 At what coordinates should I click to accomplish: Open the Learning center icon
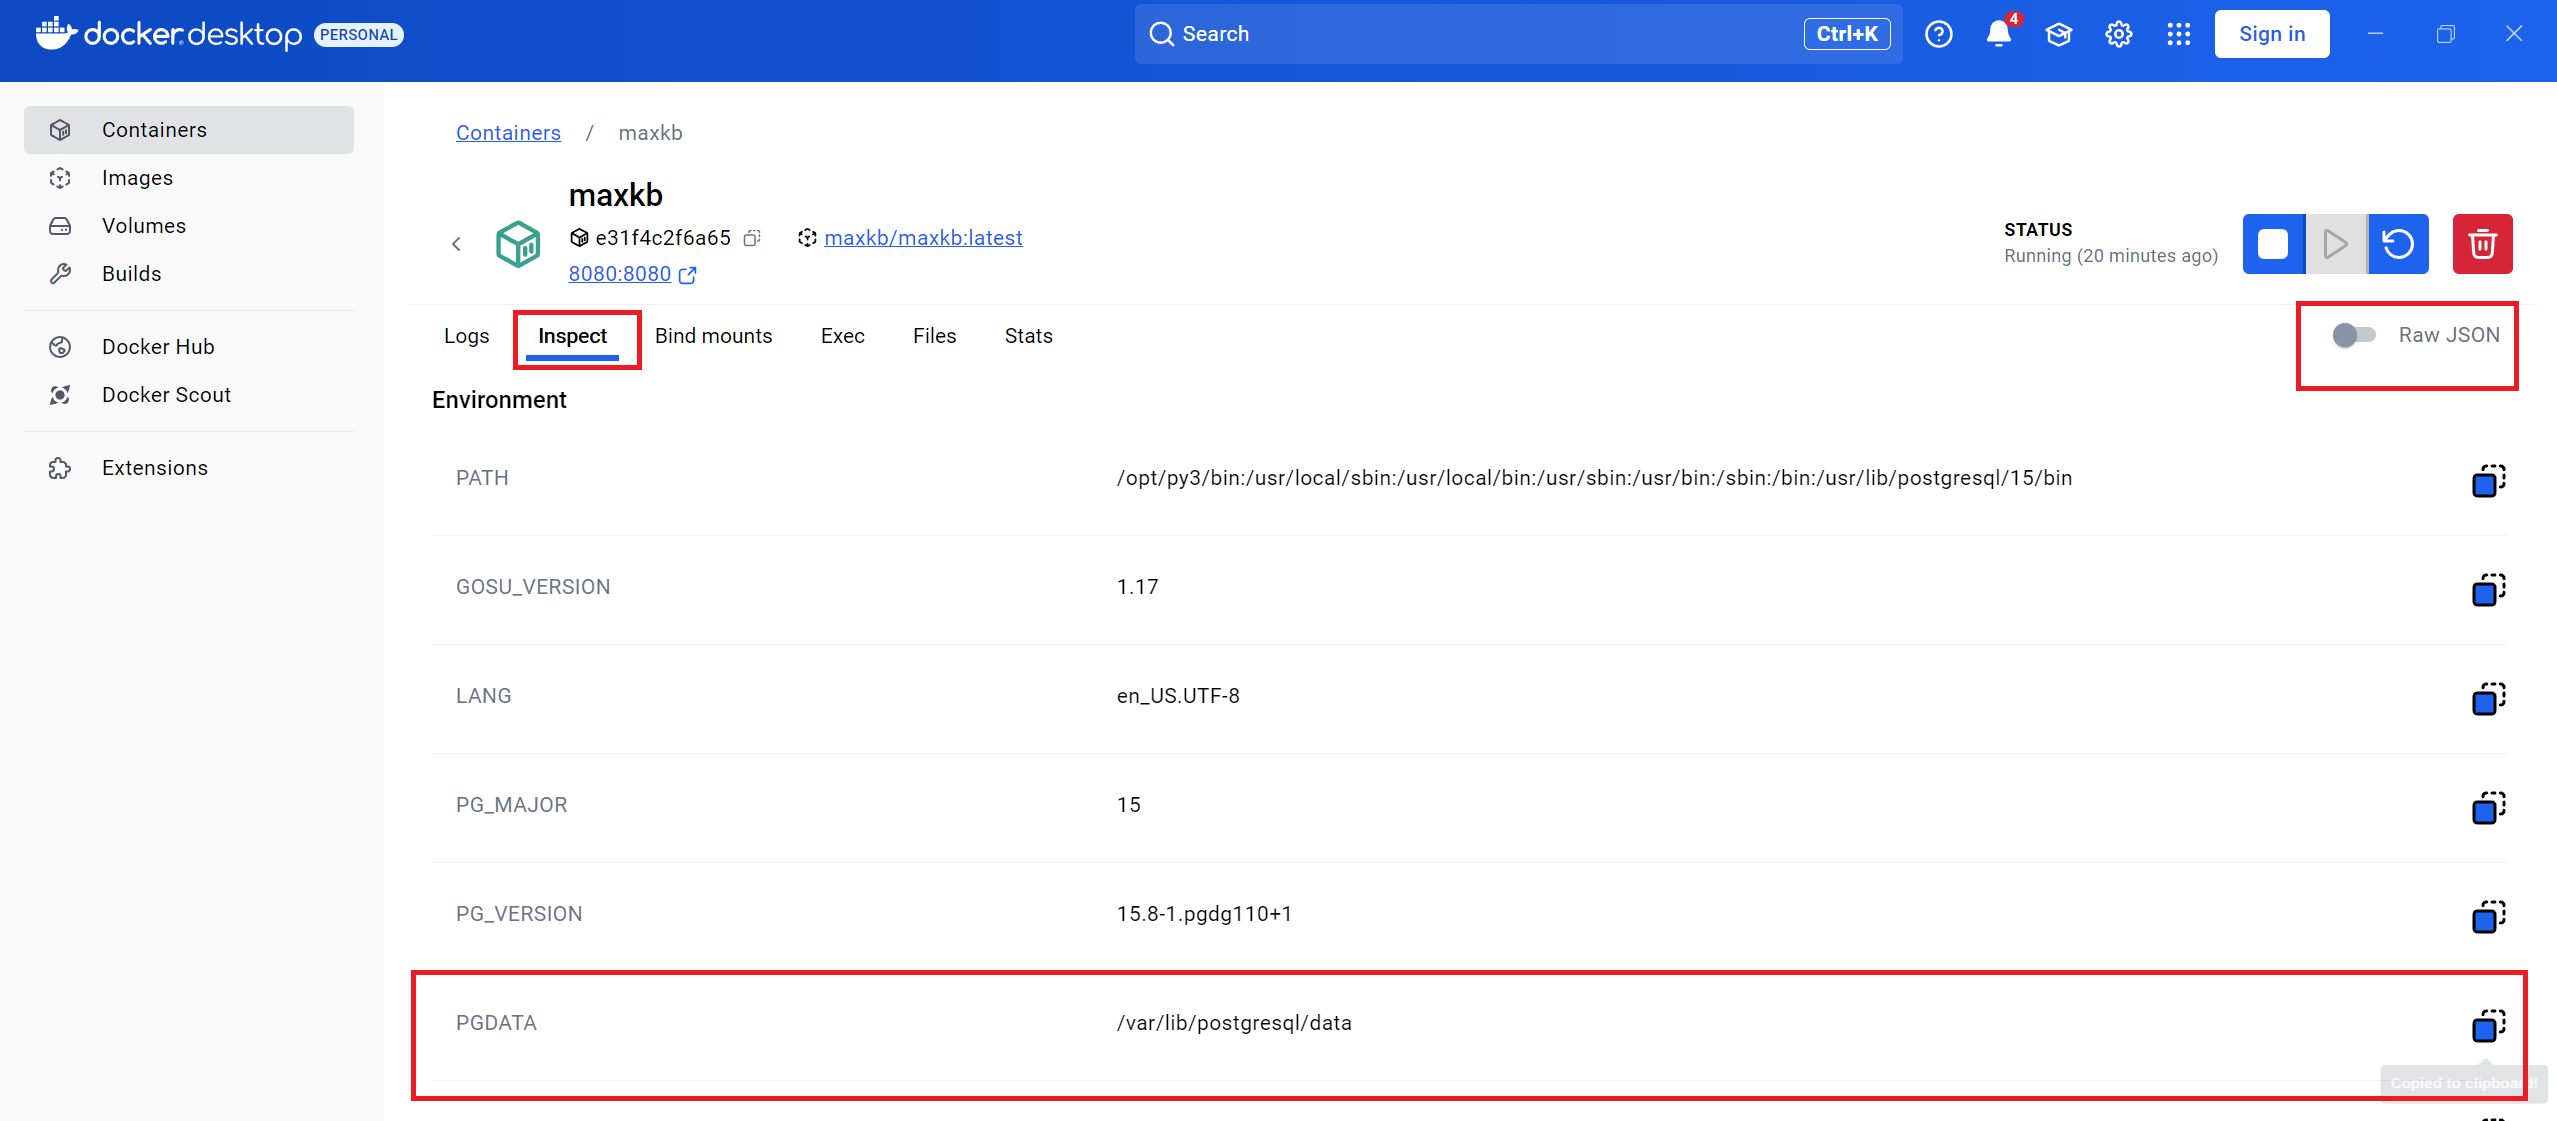click(x=2058, y=34)
